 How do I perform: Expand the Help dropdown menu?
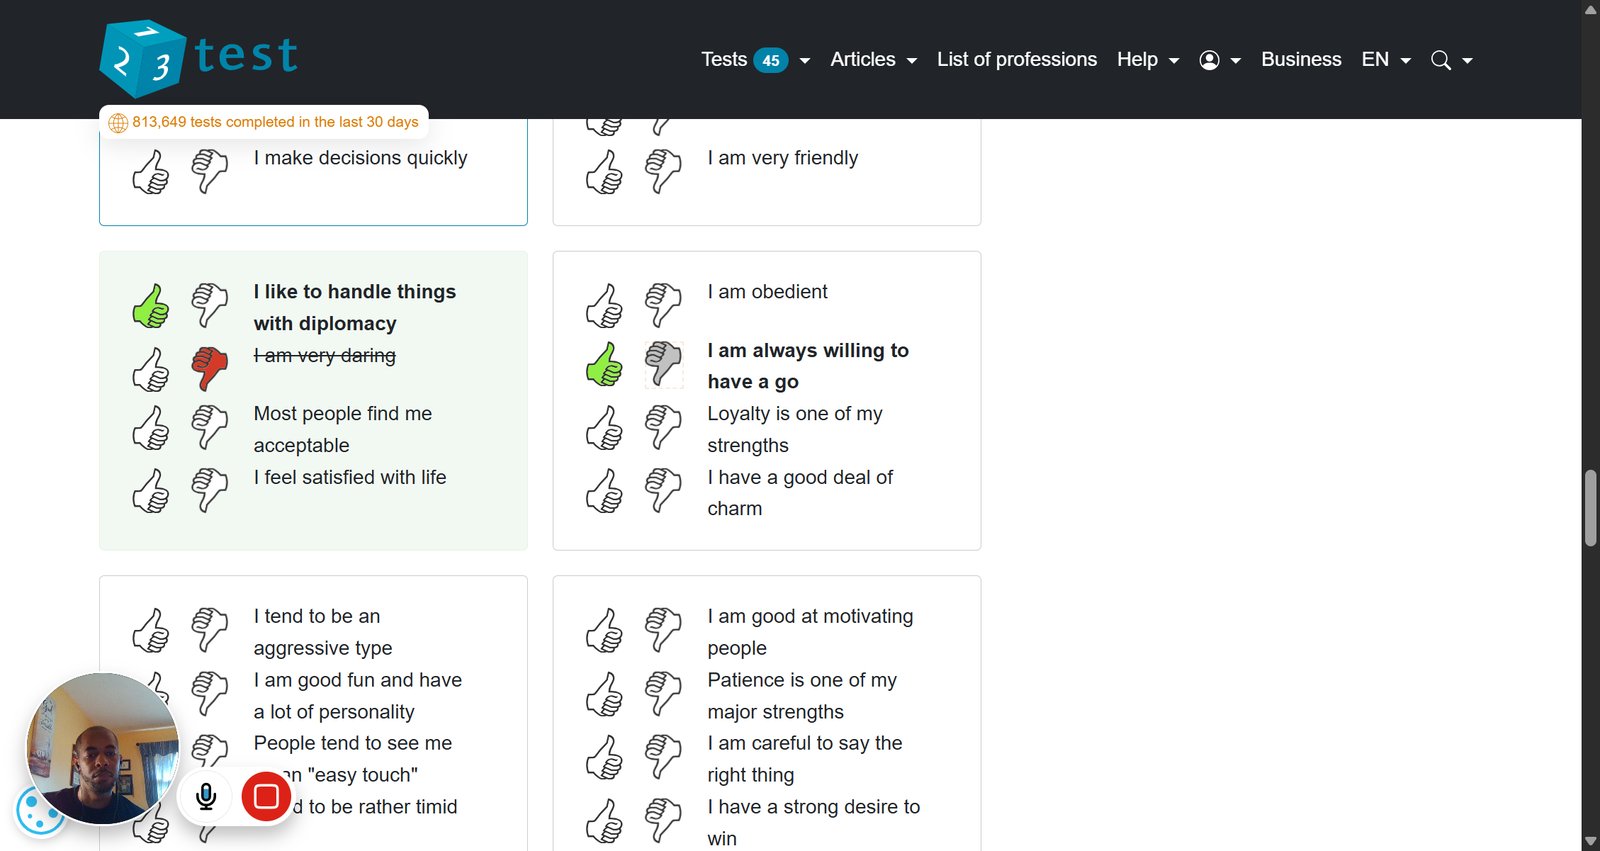pyautogui.click(x=1148, y=60)
